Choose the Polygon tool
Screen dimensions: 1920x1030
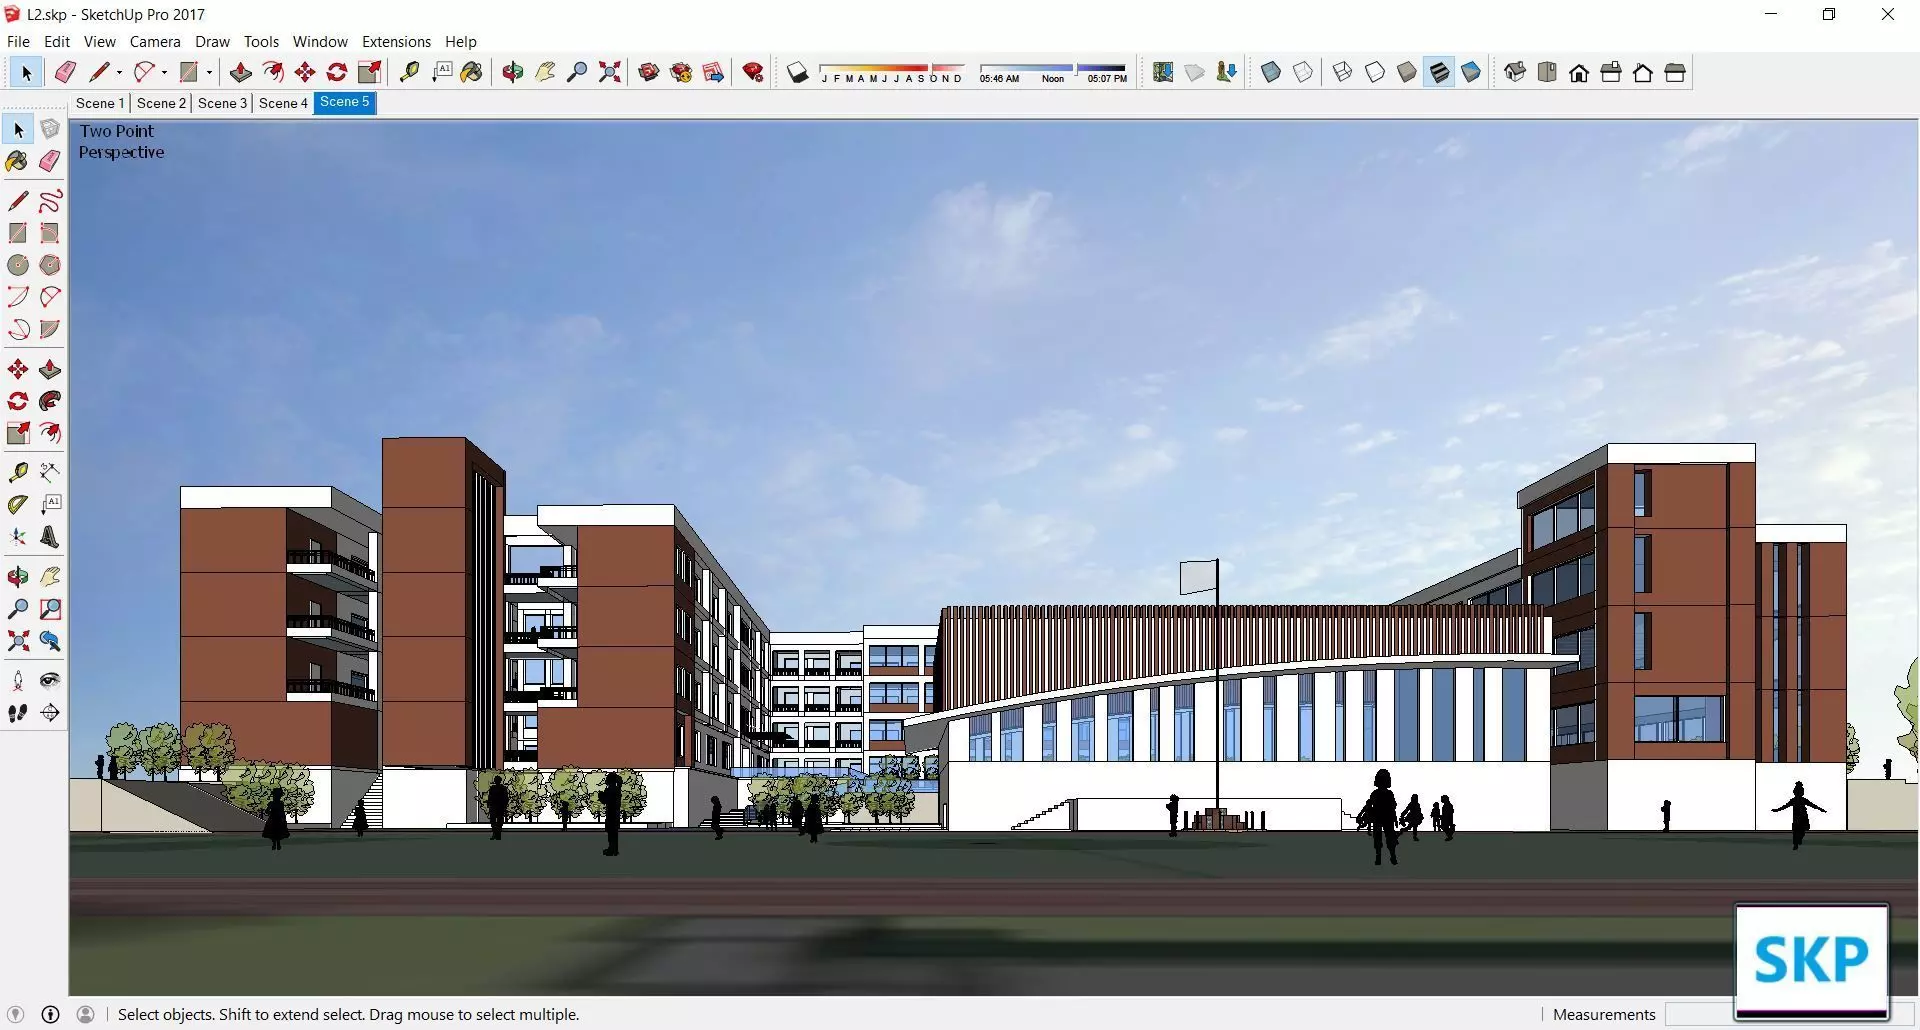coord(50,265)
